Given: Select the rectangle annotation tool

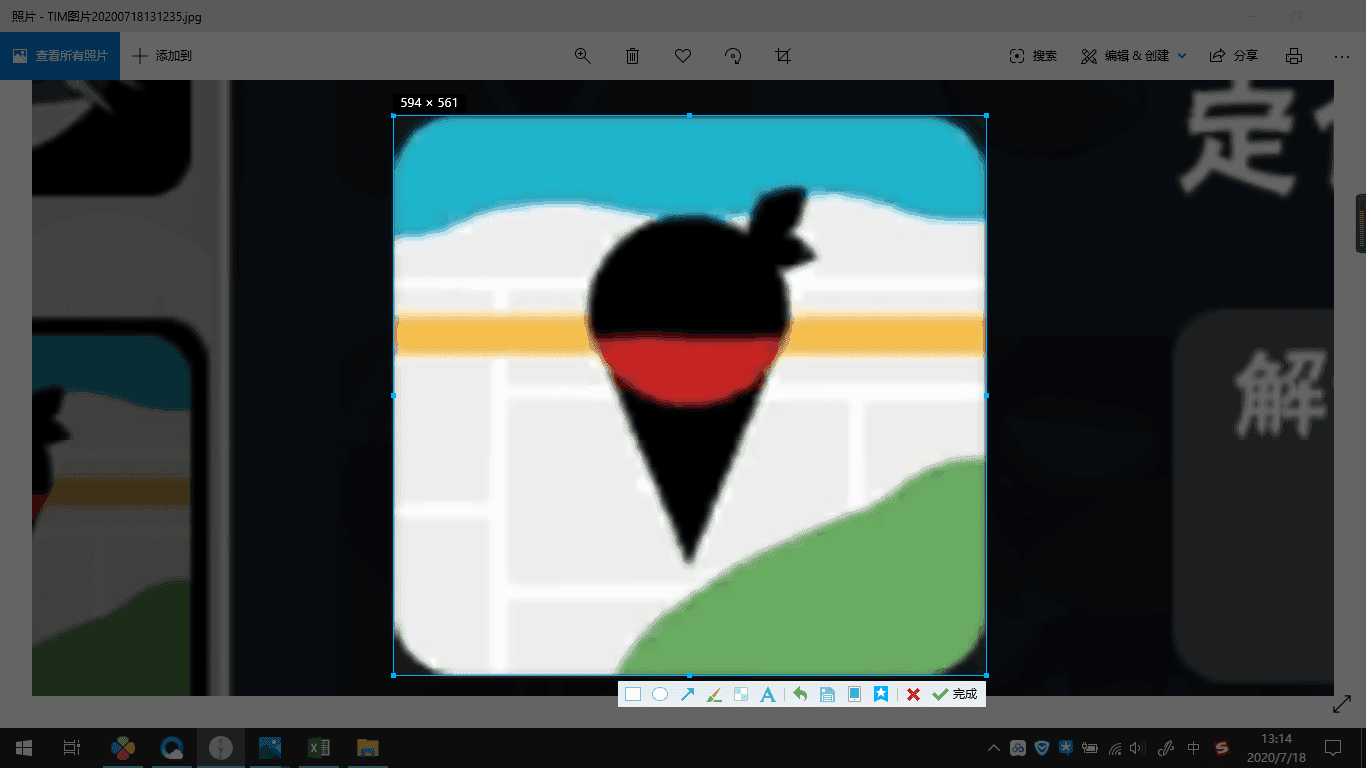Looking at the screenshot, I should [633, 694].
